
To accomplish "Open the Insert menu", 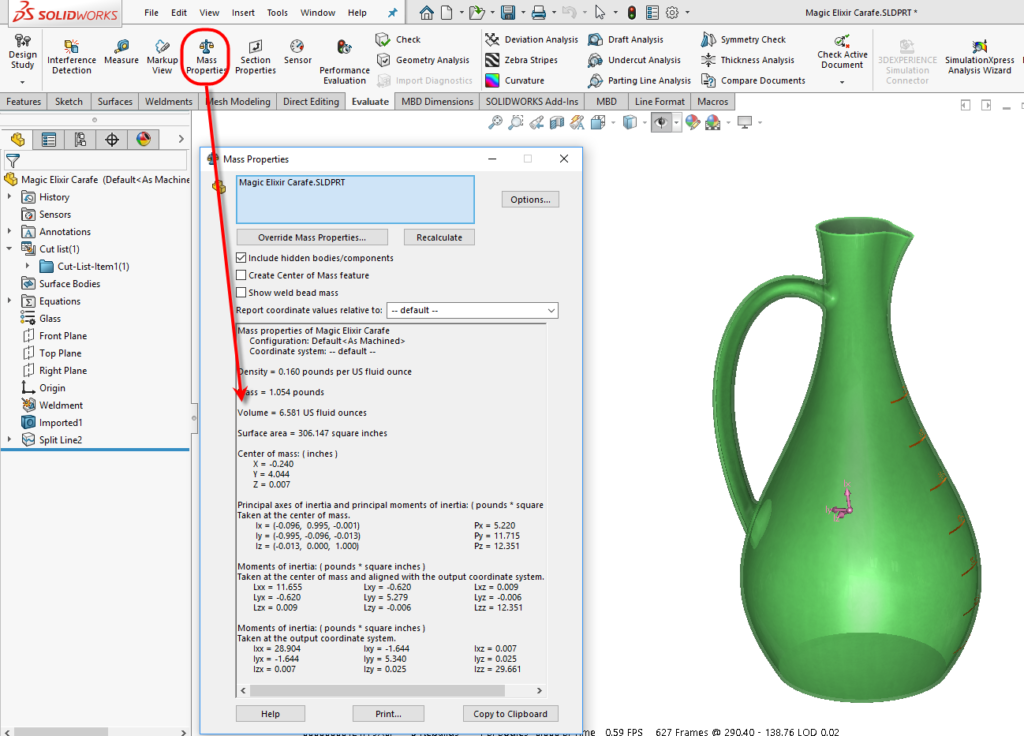I will click(243, 12).
